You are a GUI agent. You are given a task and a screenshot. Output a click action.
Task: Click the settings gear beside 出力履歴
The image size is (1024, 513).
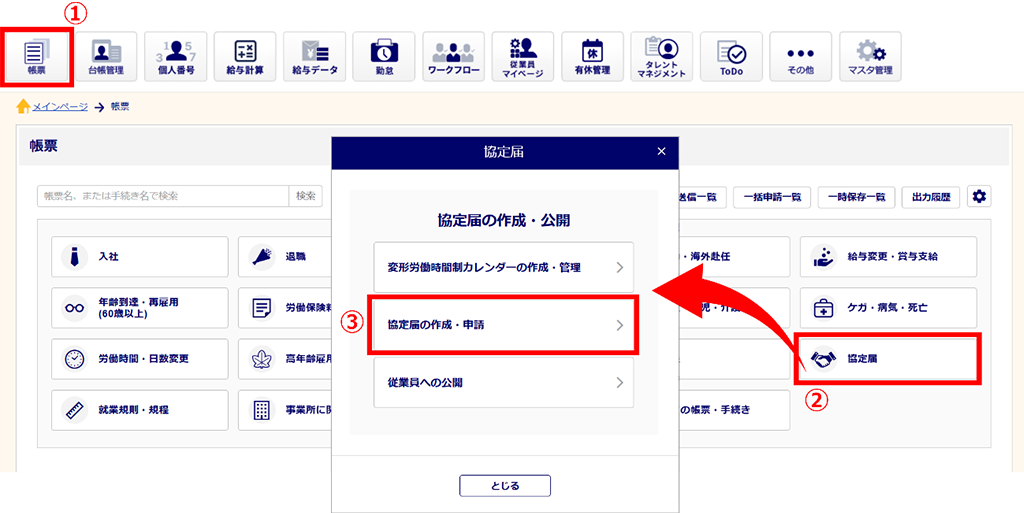(979, 197)
